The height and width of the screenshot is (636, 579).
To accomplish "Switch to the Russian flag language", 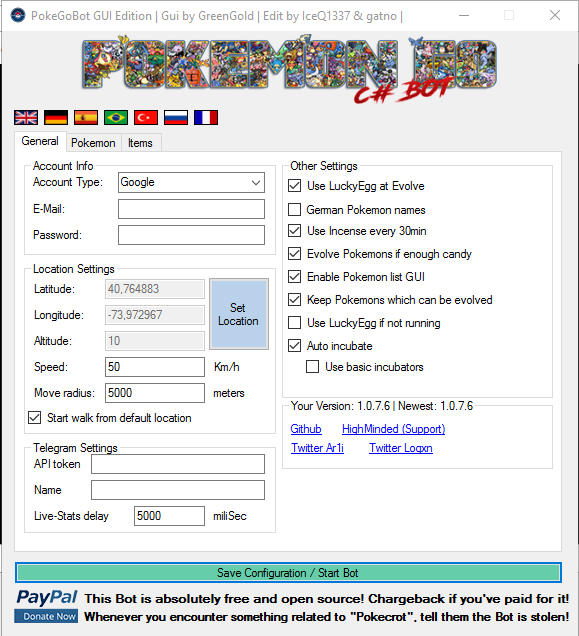I will [x=176, y=118].
